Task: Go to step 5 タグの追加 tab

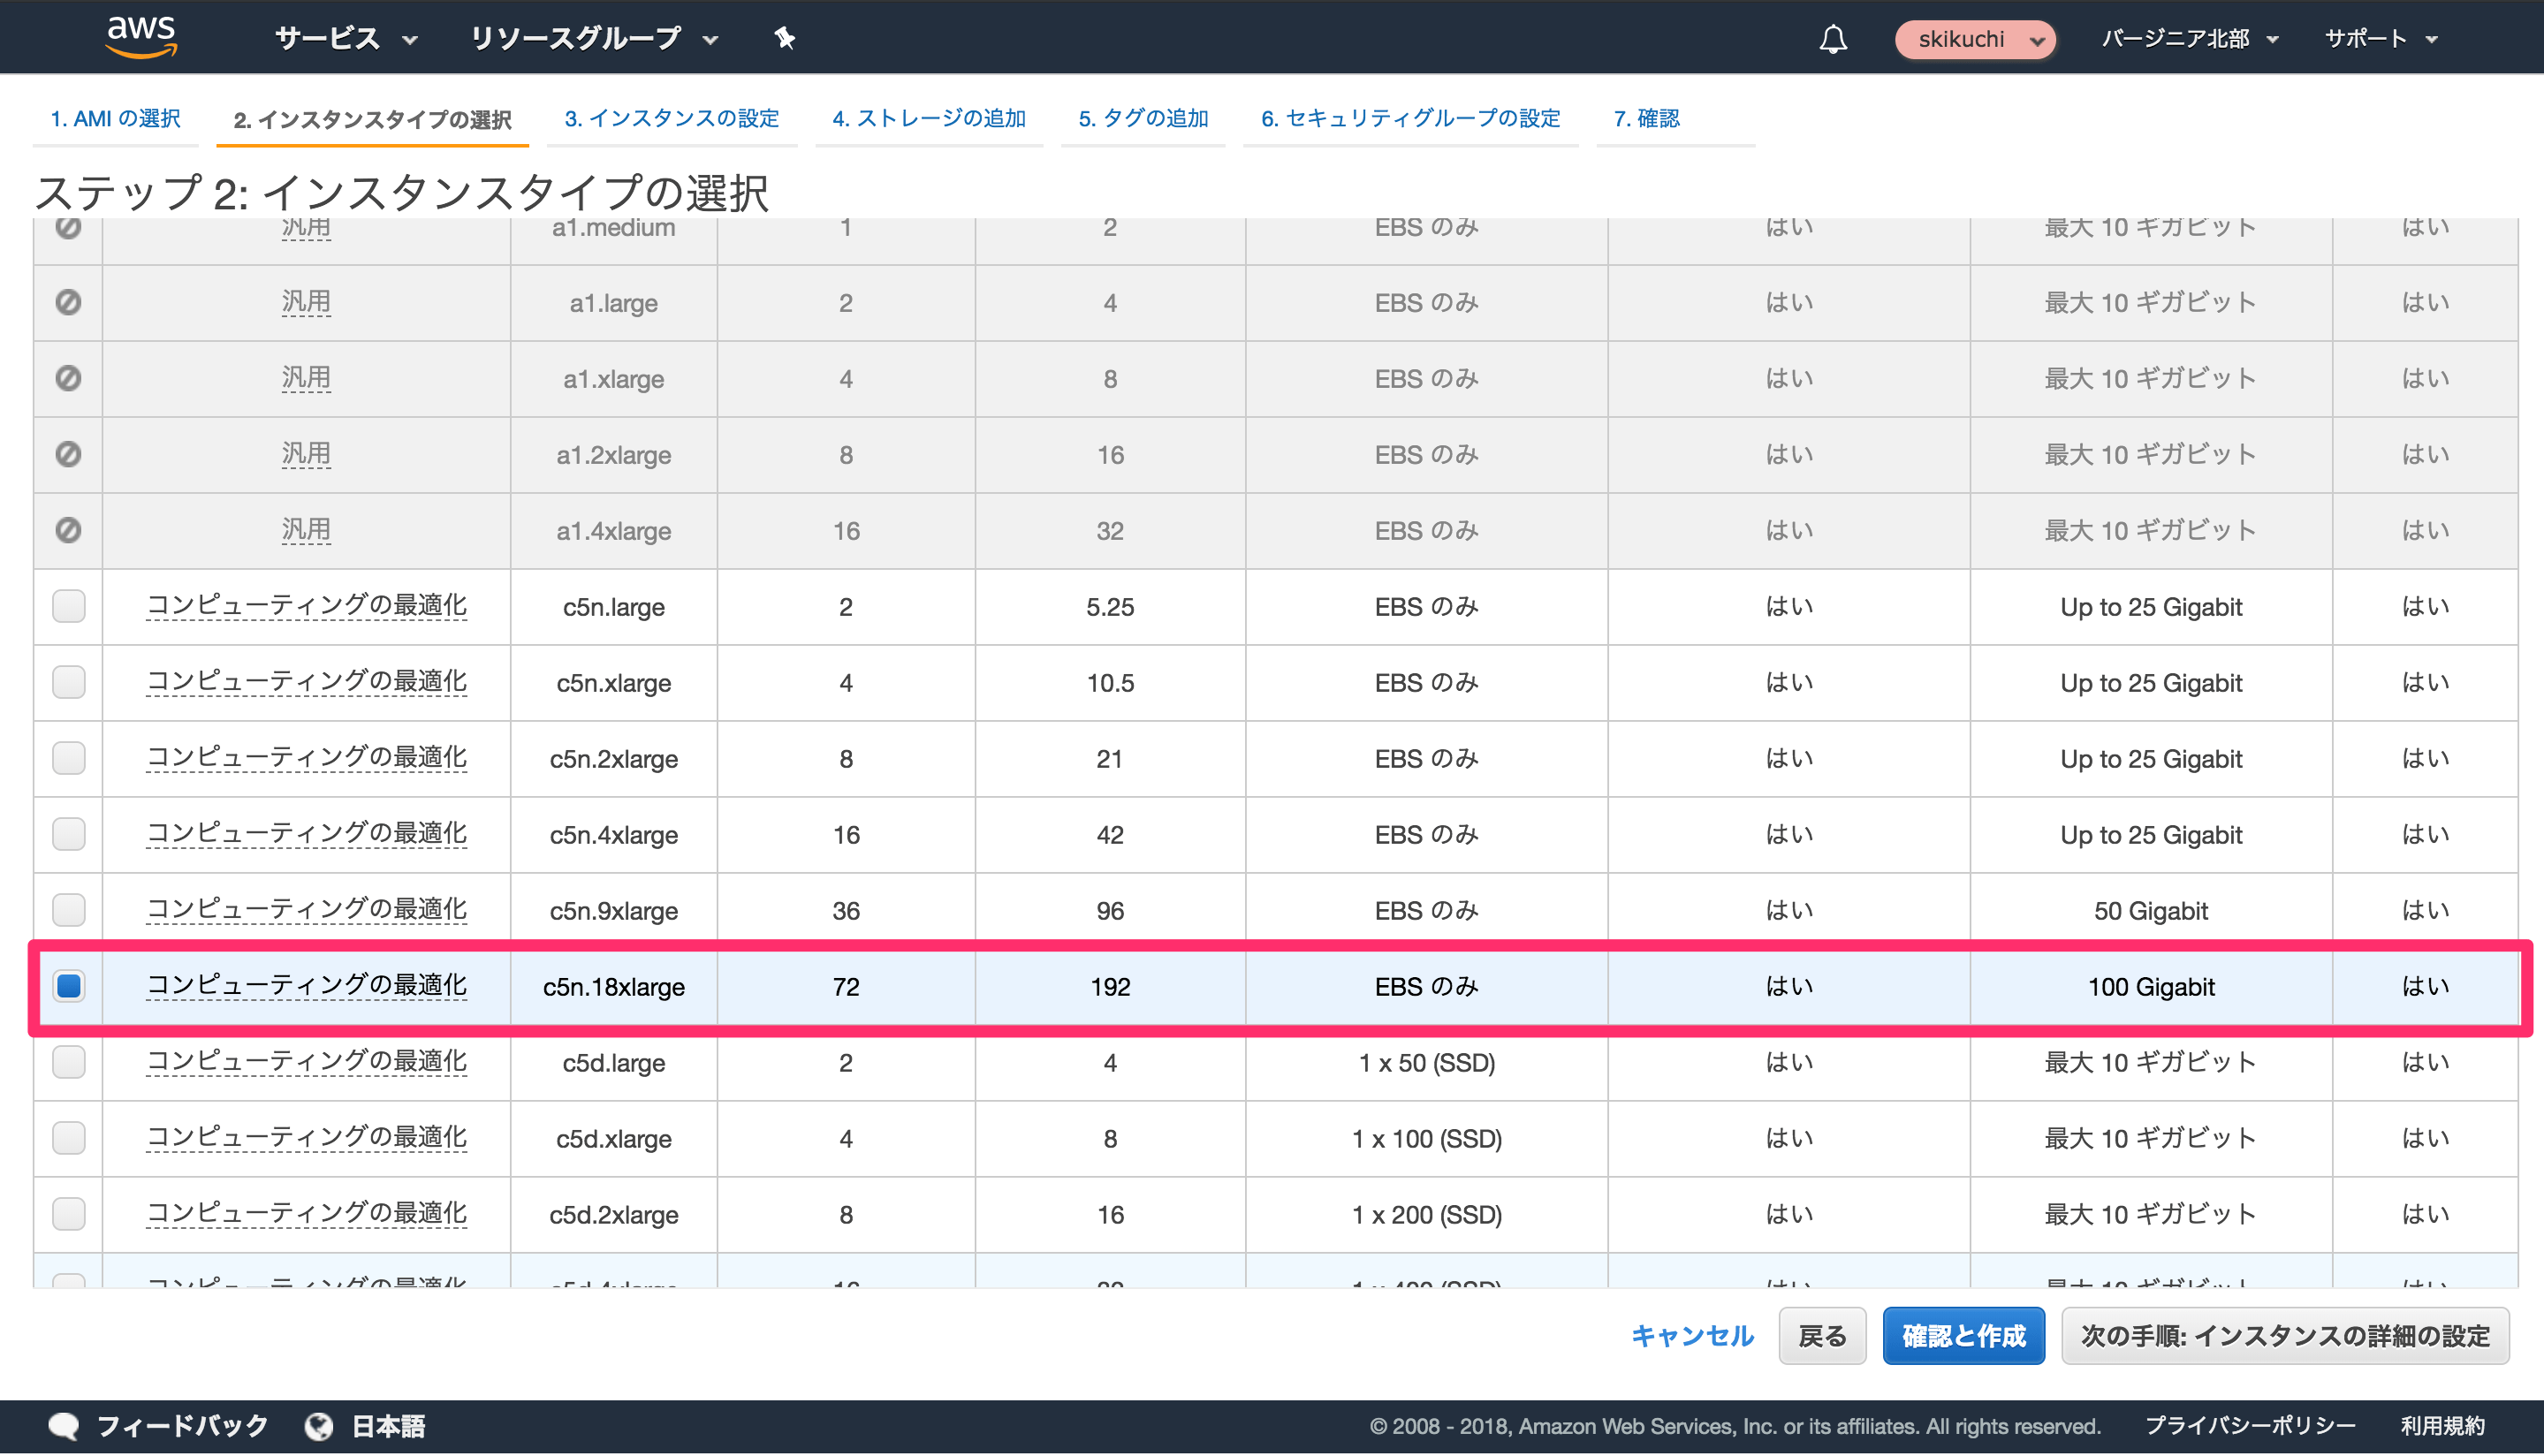Action: click(1143, 118)
